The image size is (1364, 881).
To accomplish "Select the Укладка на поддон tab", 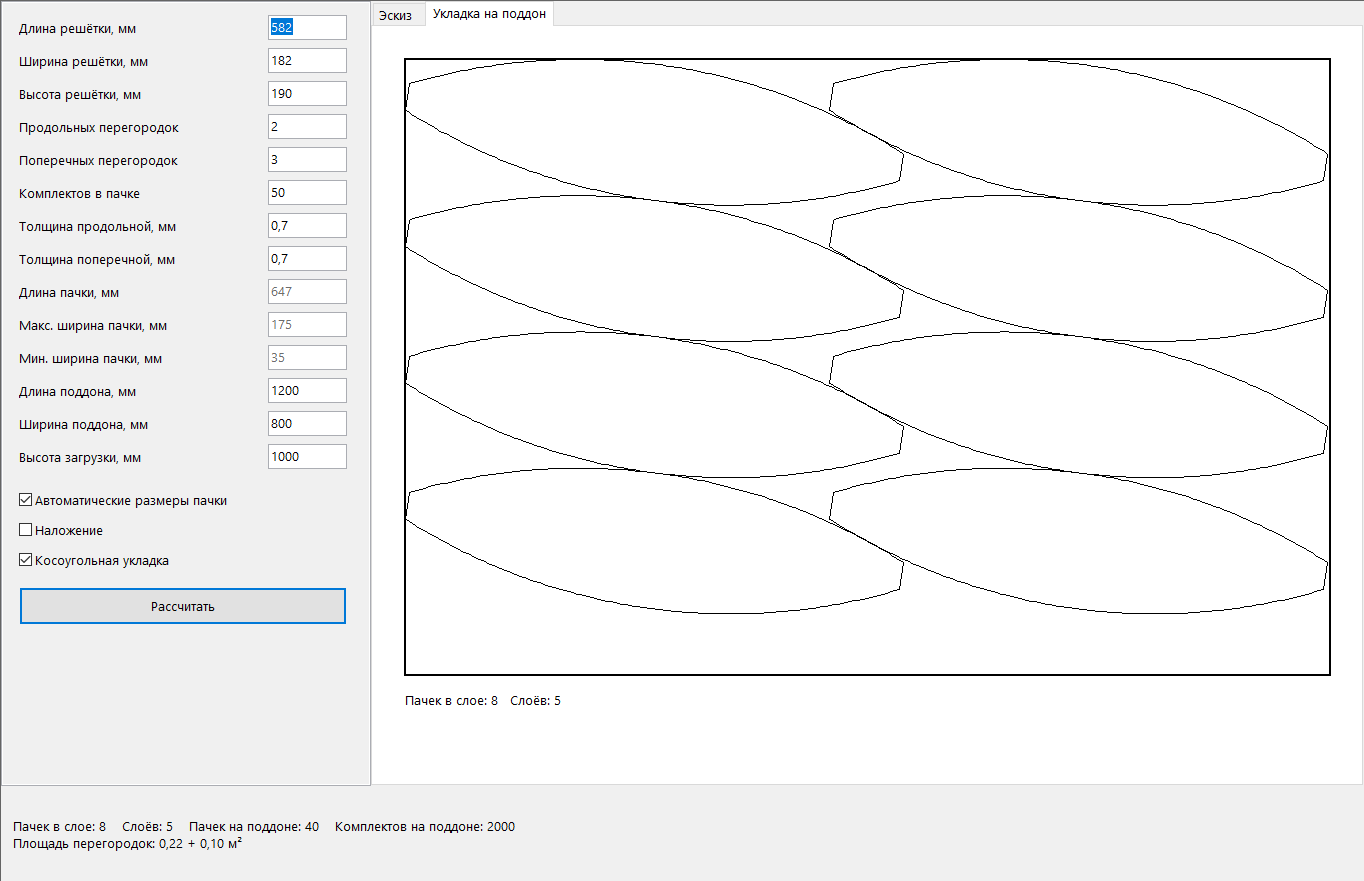I will pos(489,14).
